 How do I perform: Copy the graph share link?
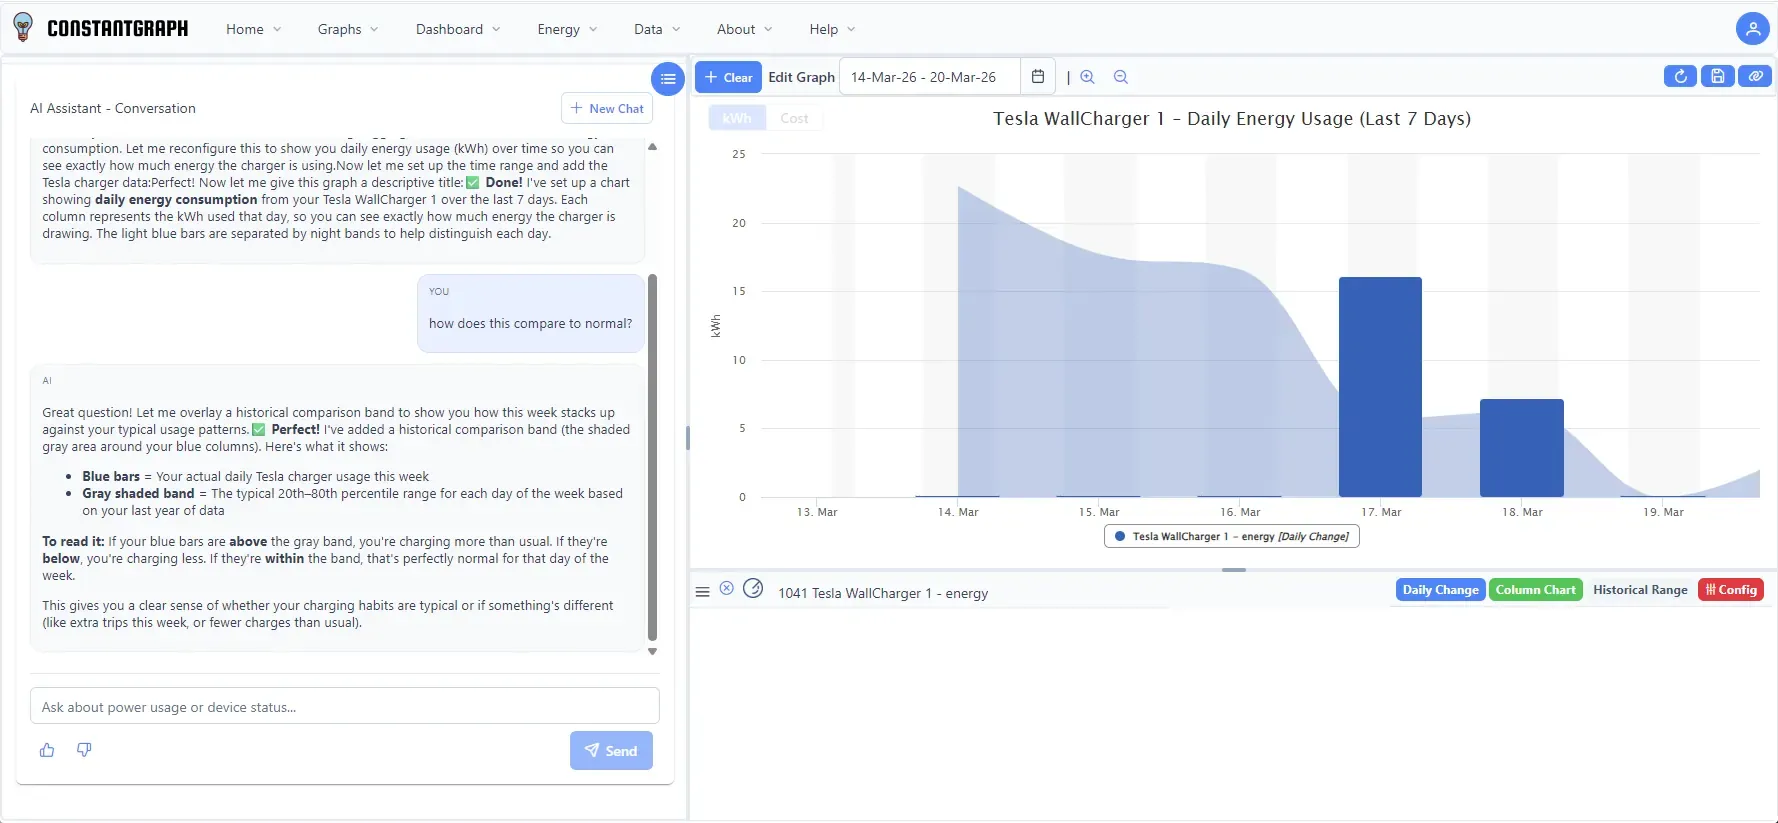pyautogui.click(x=1755, y=76)
